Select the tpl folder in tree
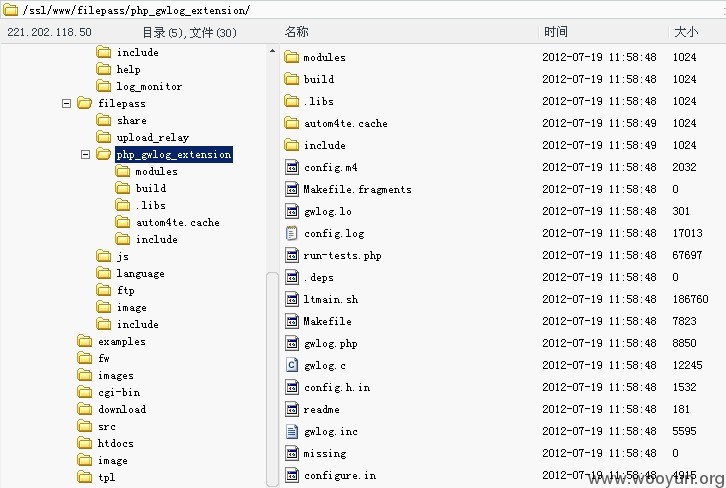This screenshot has height=488, width=726. tap(106, 477)
